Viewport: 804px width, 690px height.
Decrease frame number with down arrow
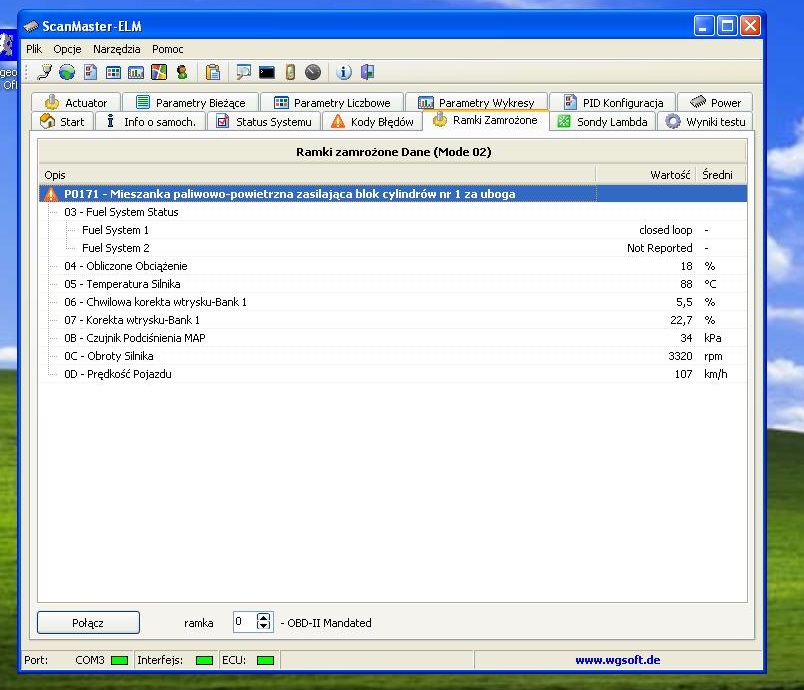tap(264, 627)
